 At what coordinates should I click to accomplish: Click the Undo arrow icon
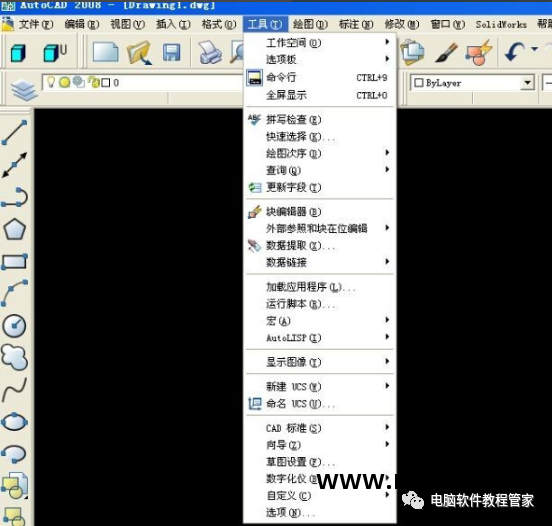(x=514, y=52)
